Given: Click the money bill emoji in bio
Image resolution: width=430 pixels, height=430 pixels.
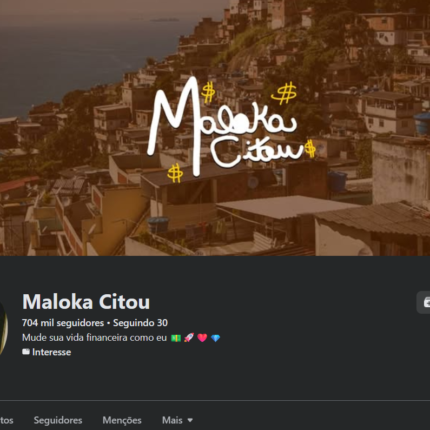Looking at the screenshot, I should pyautogui.click(x=176, y=338).
